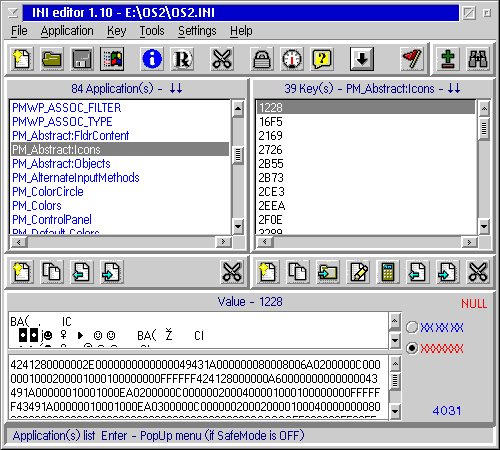The image size is (500, 450).
Task: Select key 2B55 in key list
Action: [x=366, y=164]
